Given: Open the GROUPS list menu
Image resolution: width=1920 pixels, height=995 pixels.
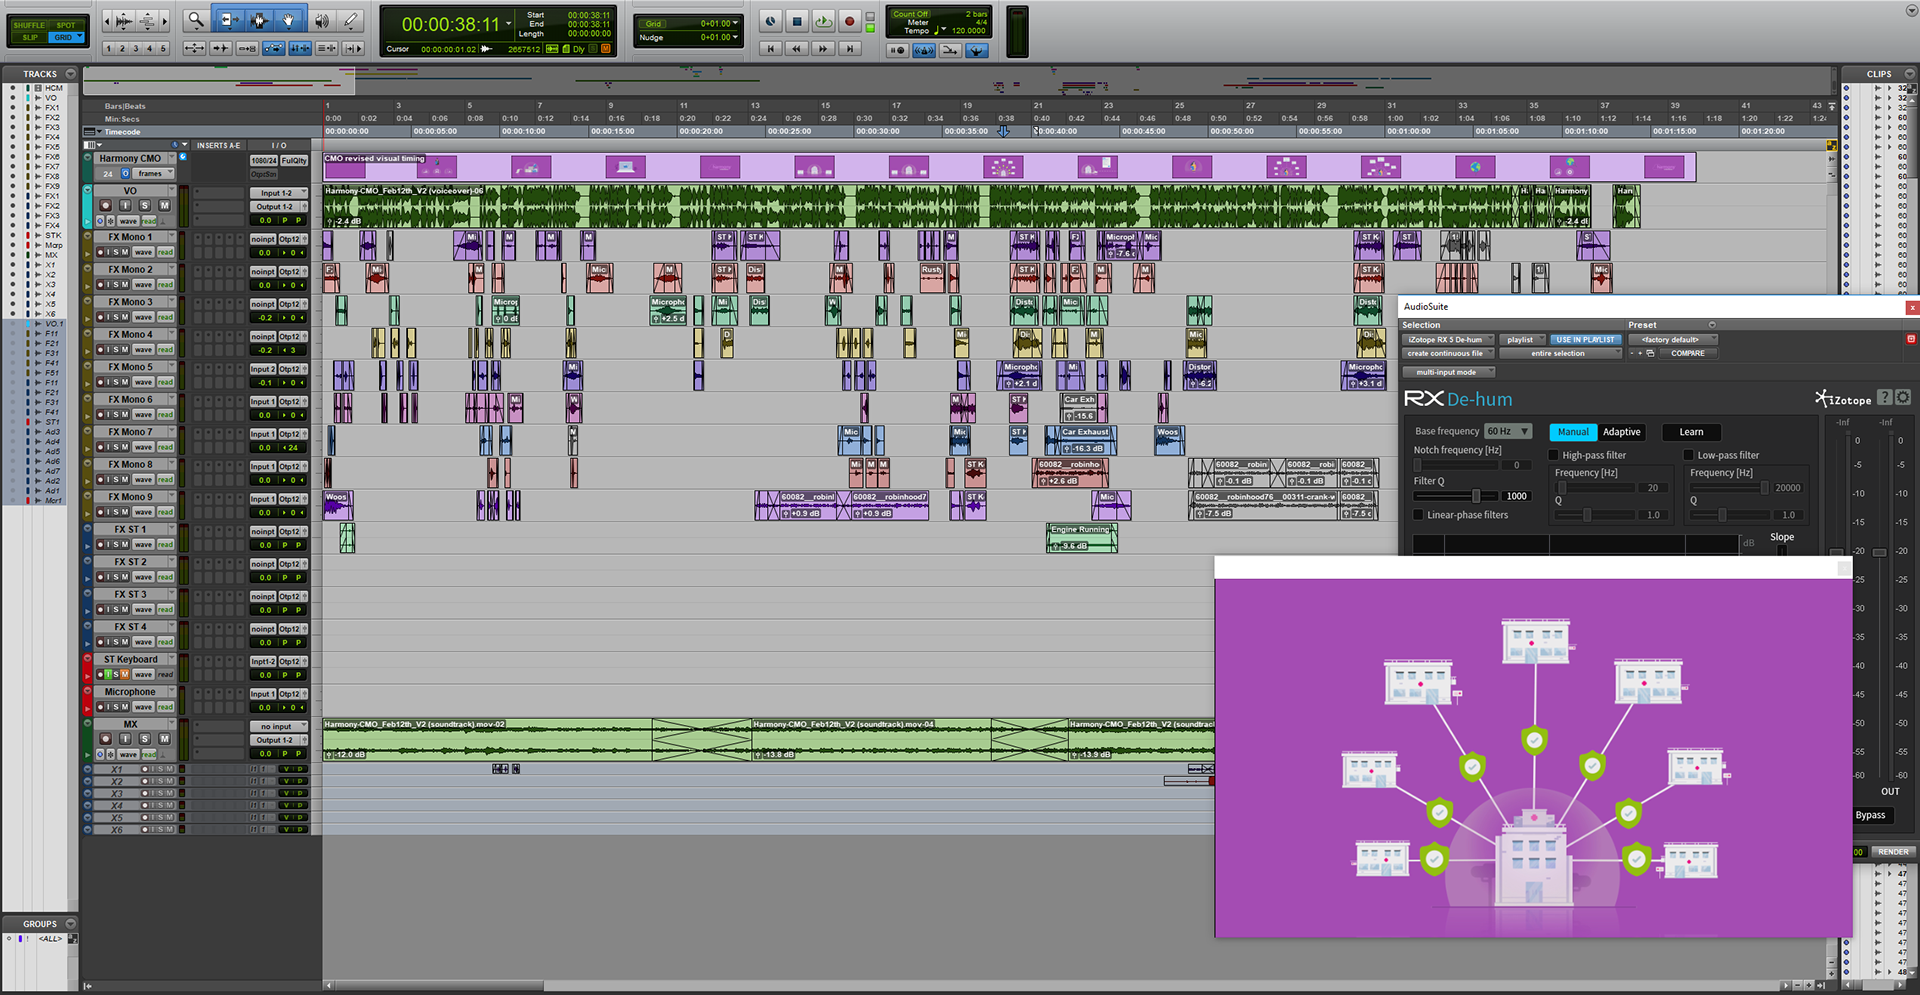Looking at the screenshot, I should coord(70,924).
